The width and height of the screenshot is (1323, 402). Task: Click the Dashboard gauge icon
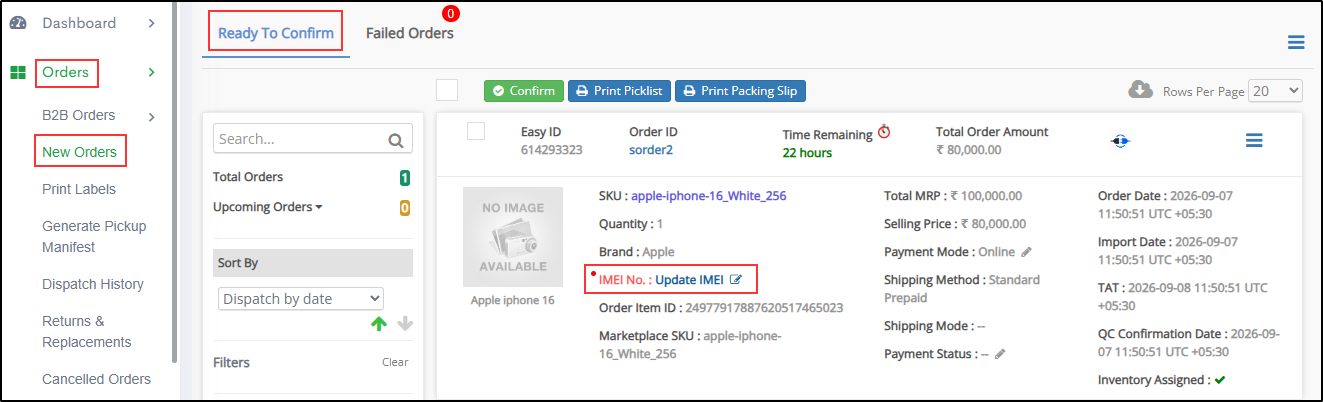(x=17, y=23)
